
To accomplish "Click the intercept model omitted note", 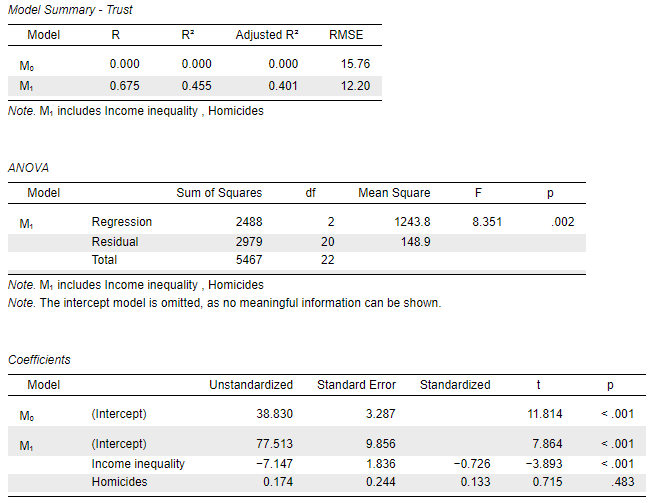I will pos(224,303).
